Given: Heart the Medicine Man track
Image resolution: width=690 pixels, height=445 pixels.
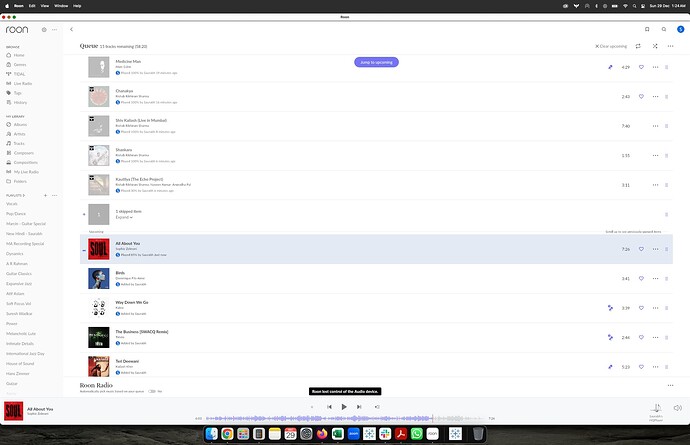Looking at the screenshot, I should click(x=641, y=67).
